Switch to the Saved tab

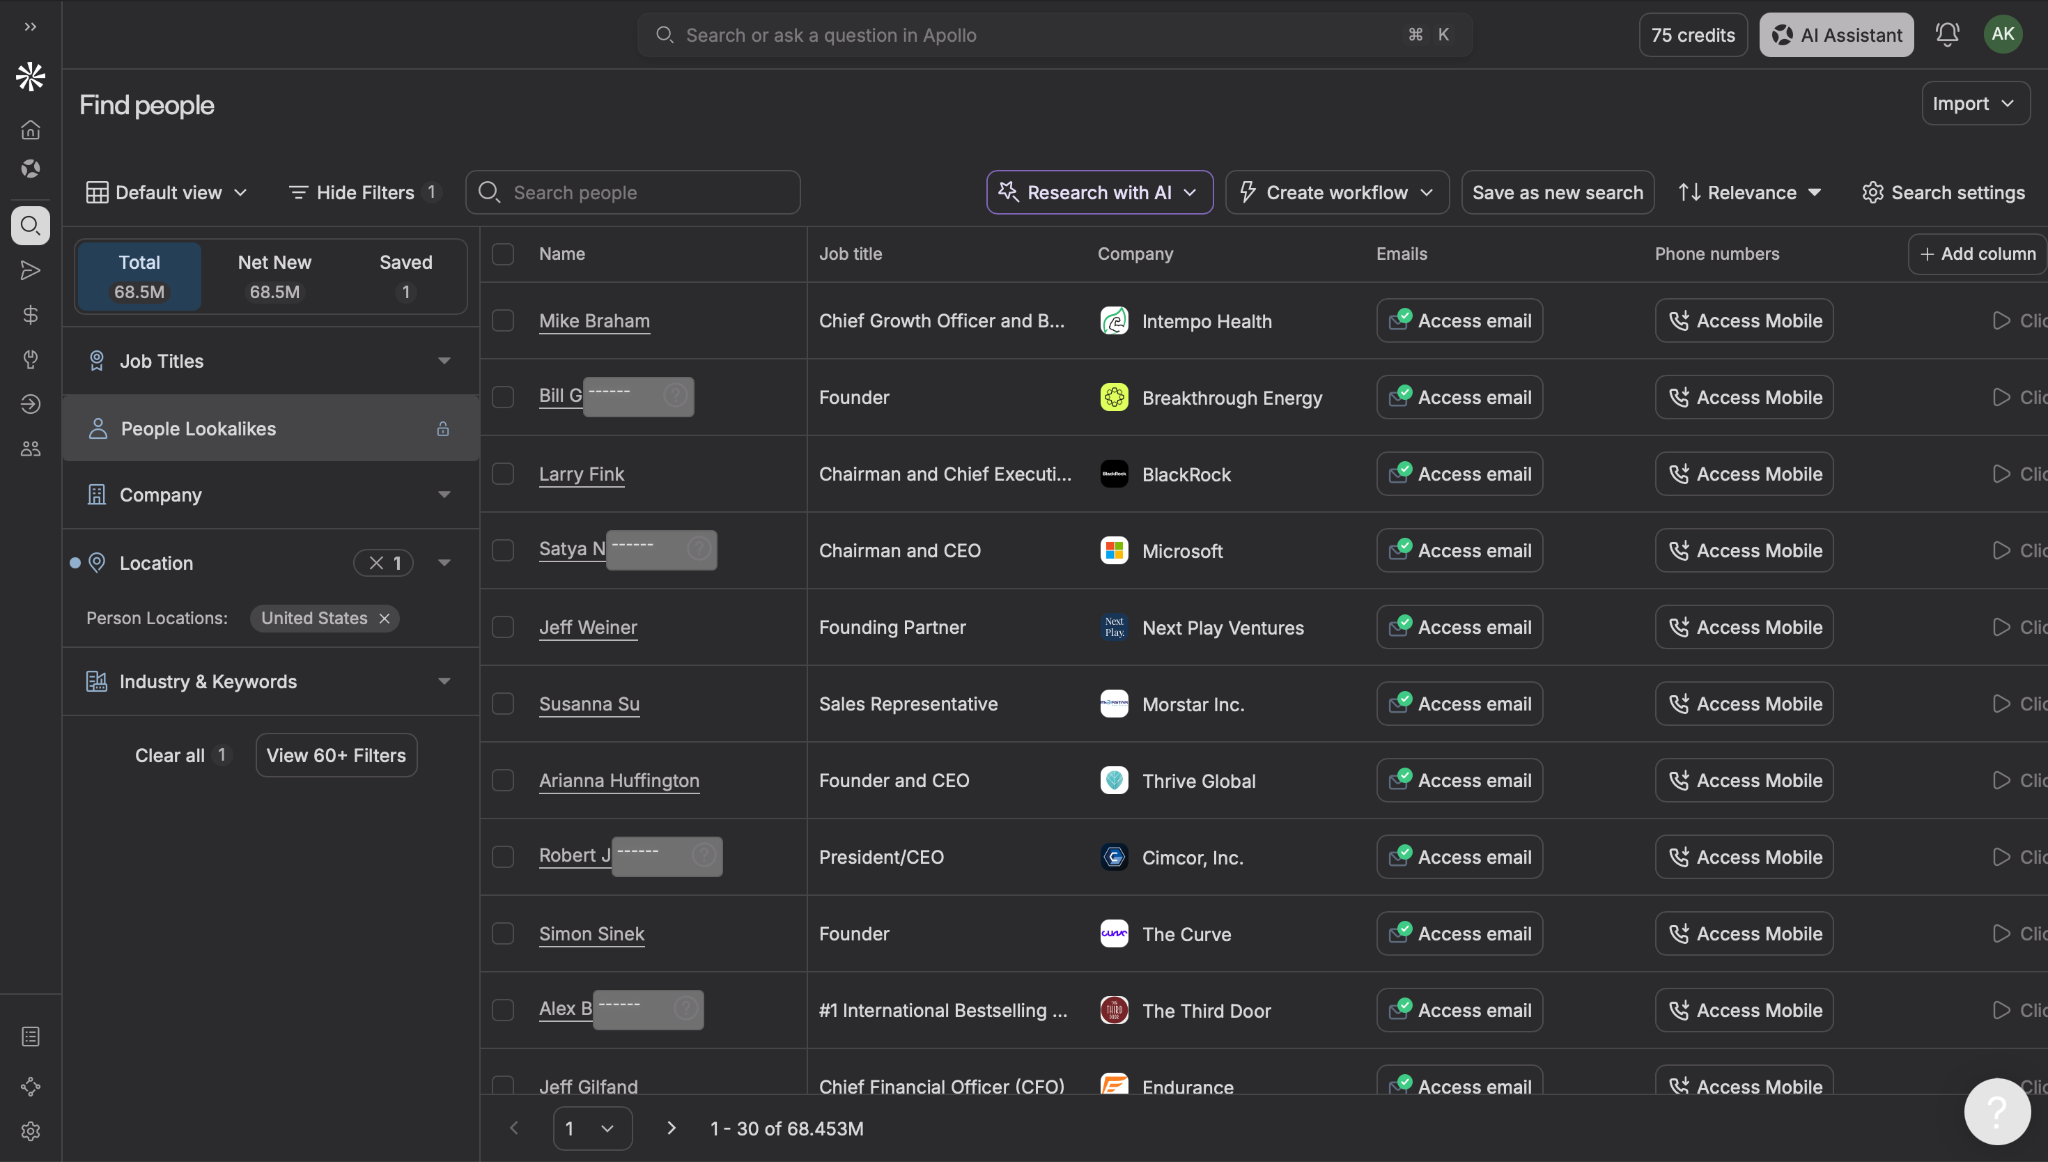405,276
